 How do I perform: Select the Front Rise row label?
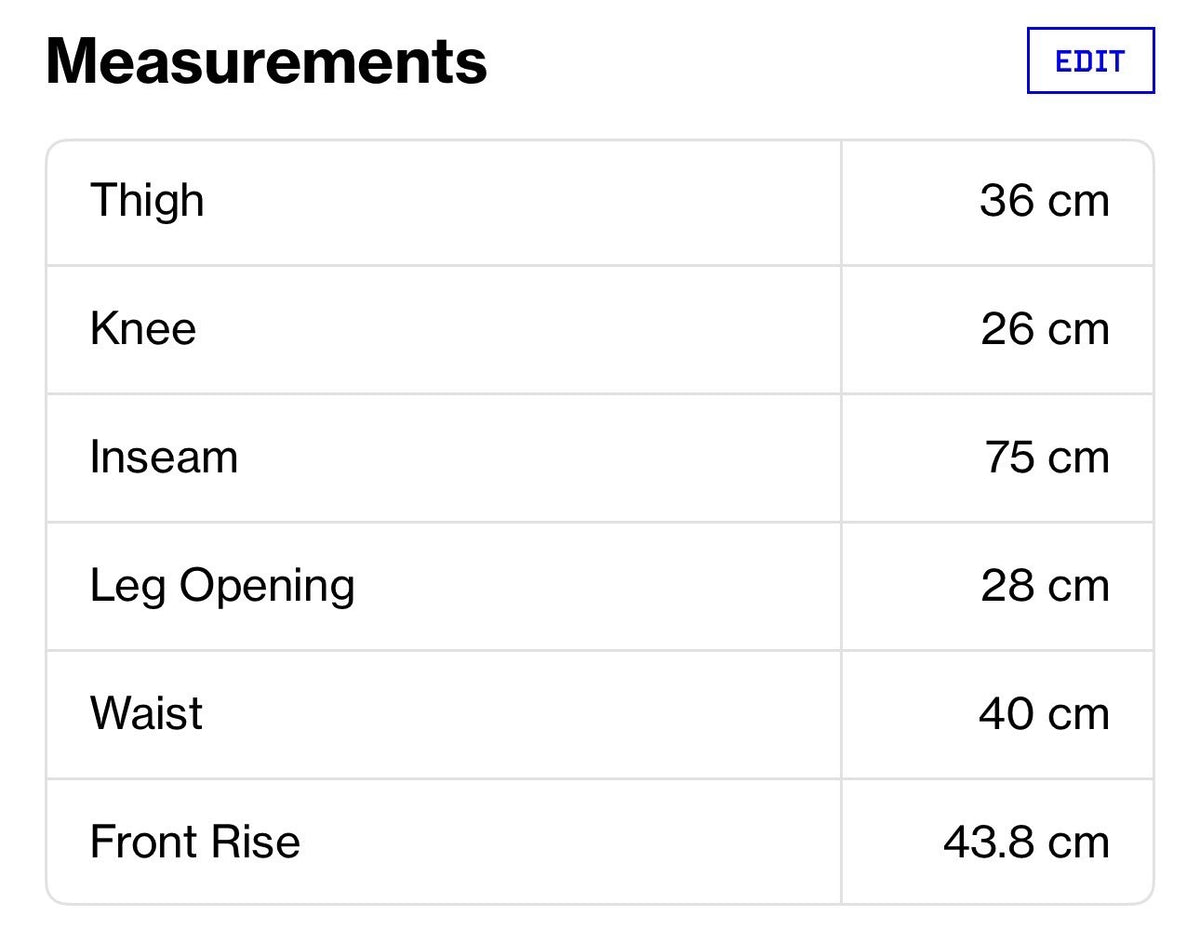coord(195,841)
